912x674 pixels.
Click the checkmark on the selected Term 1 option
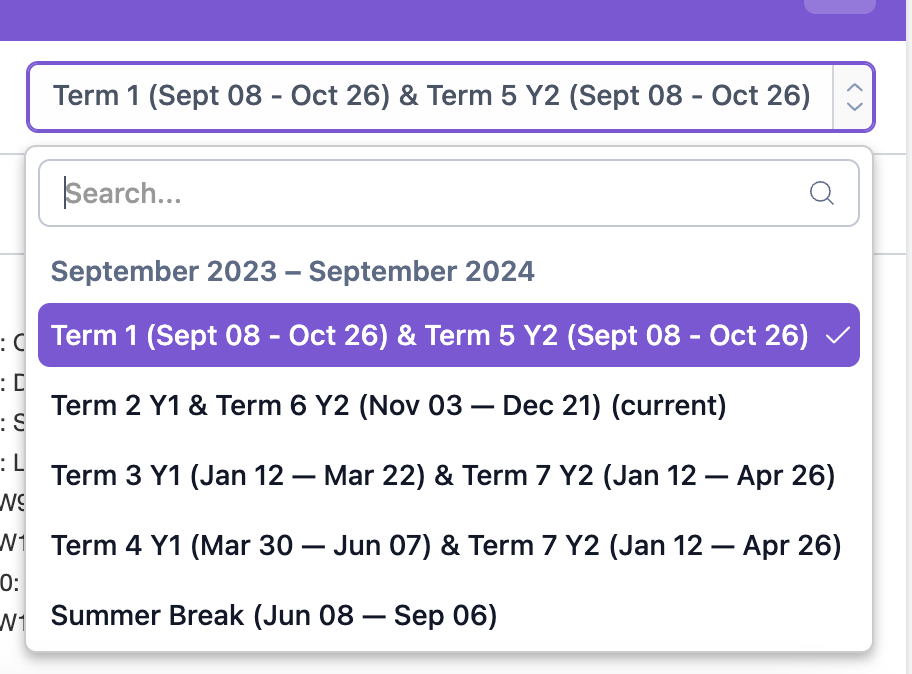[837, 336]
